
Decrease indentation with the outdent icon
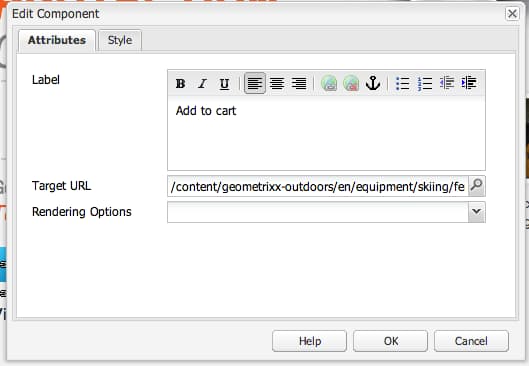point(447,83)
